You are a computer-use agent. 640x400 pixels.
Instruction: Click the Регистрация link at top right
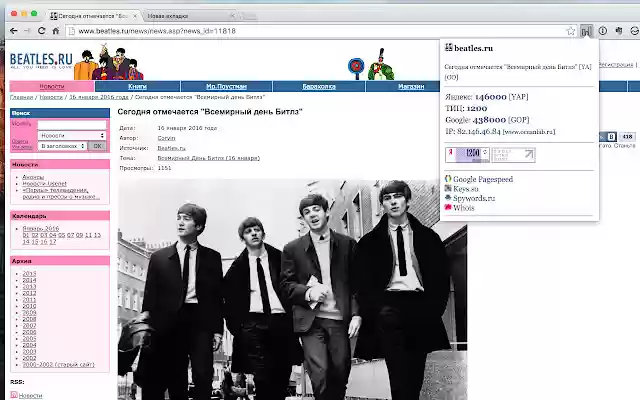click(x=616, y=64)
